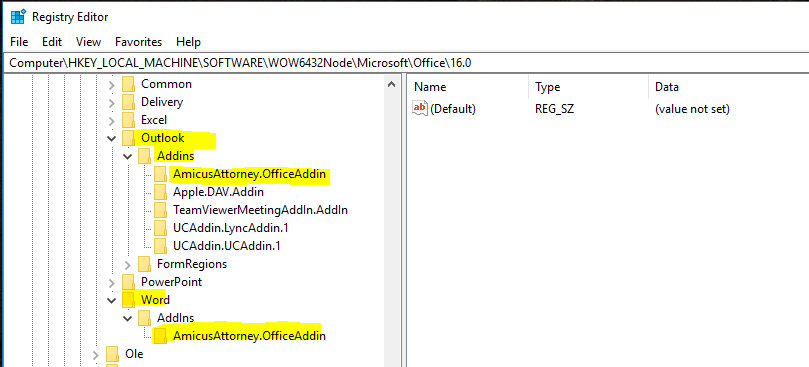Select the UCAddin.UCAddin.1 key label
This screenshot has height=367, width=809.
pos(226,246)
